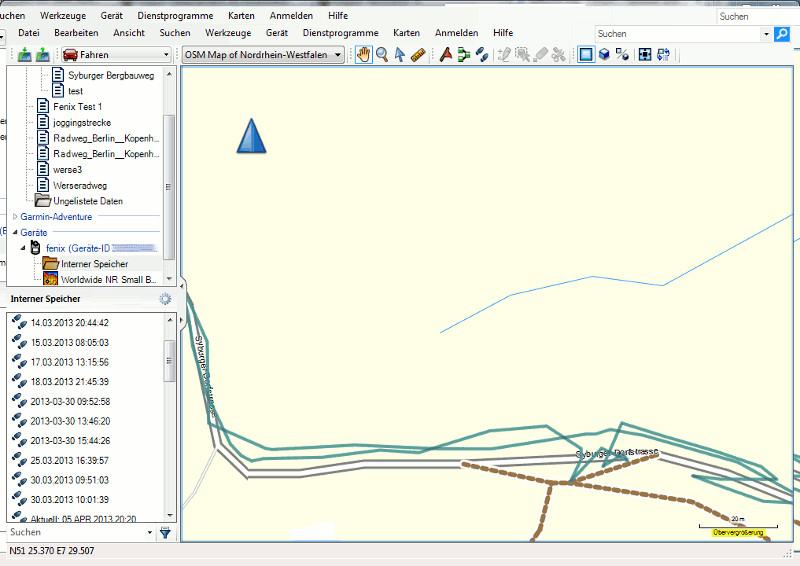Select track 18.03.2013 21:45:39

tap(69, 382)
